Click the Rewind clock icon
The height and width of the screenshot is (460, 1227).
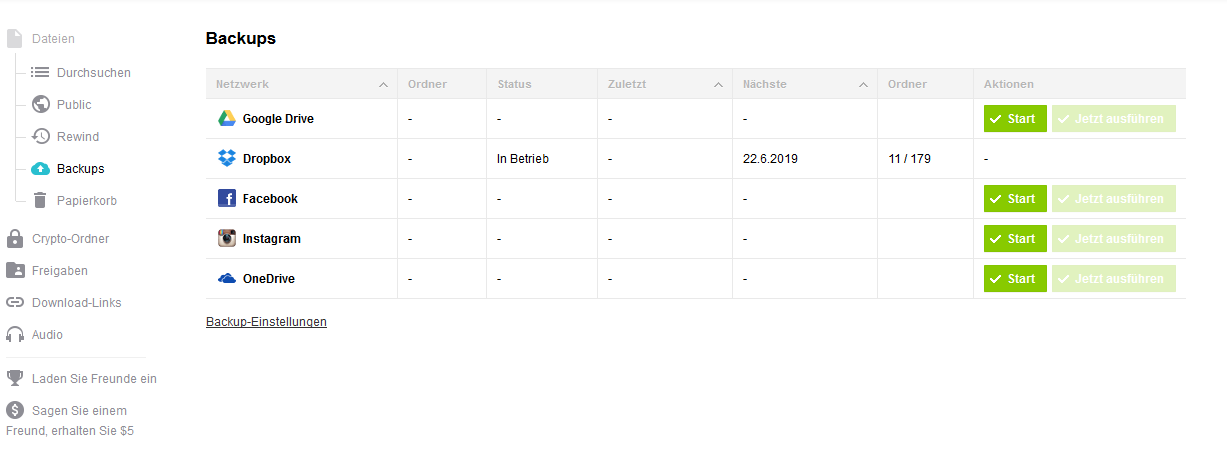coord(40,137)
